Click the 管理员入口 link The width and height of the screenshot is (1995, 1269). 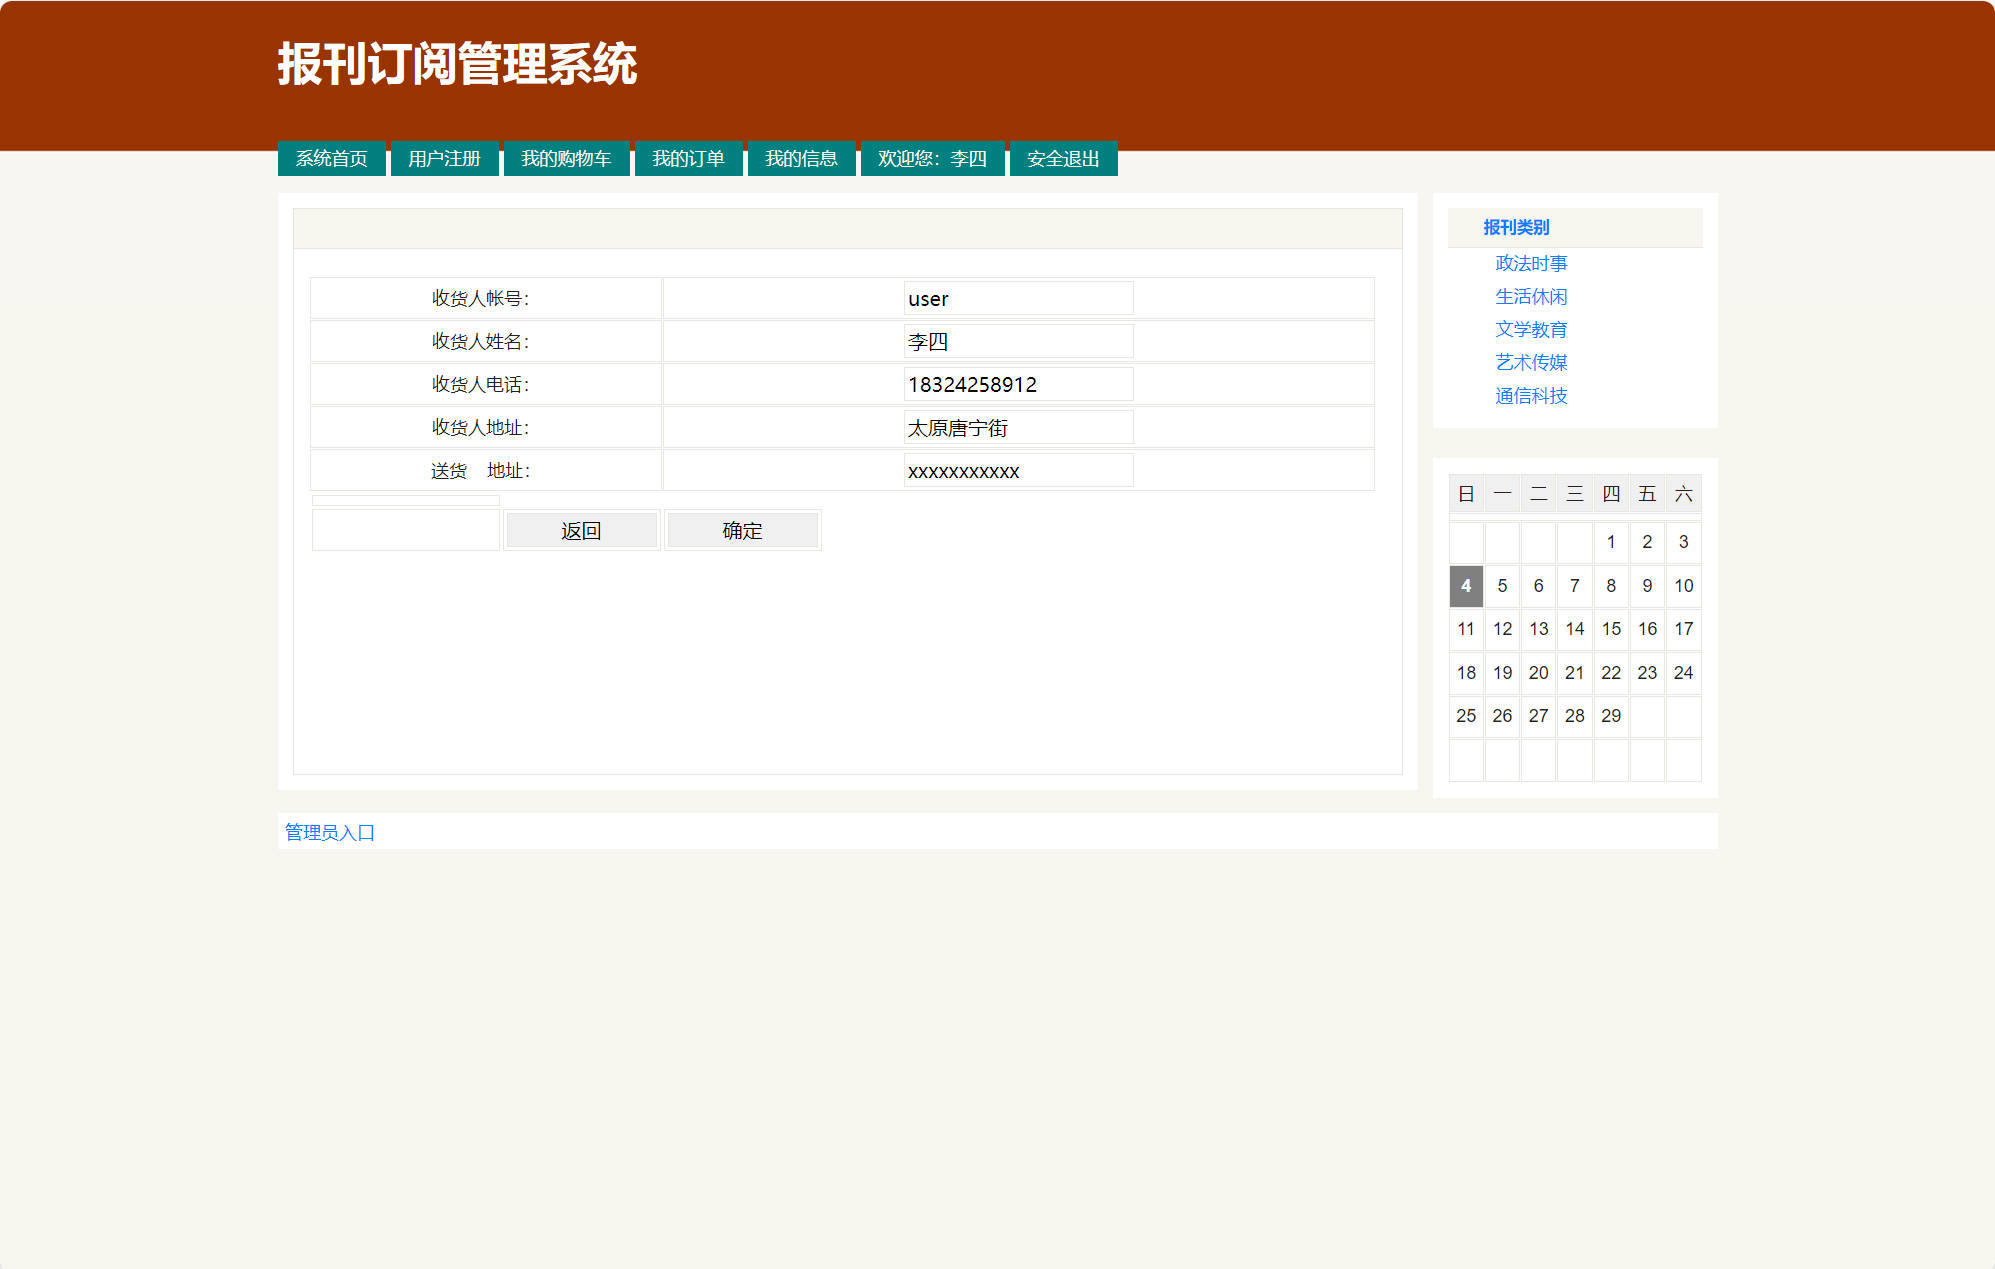point(328,831)
